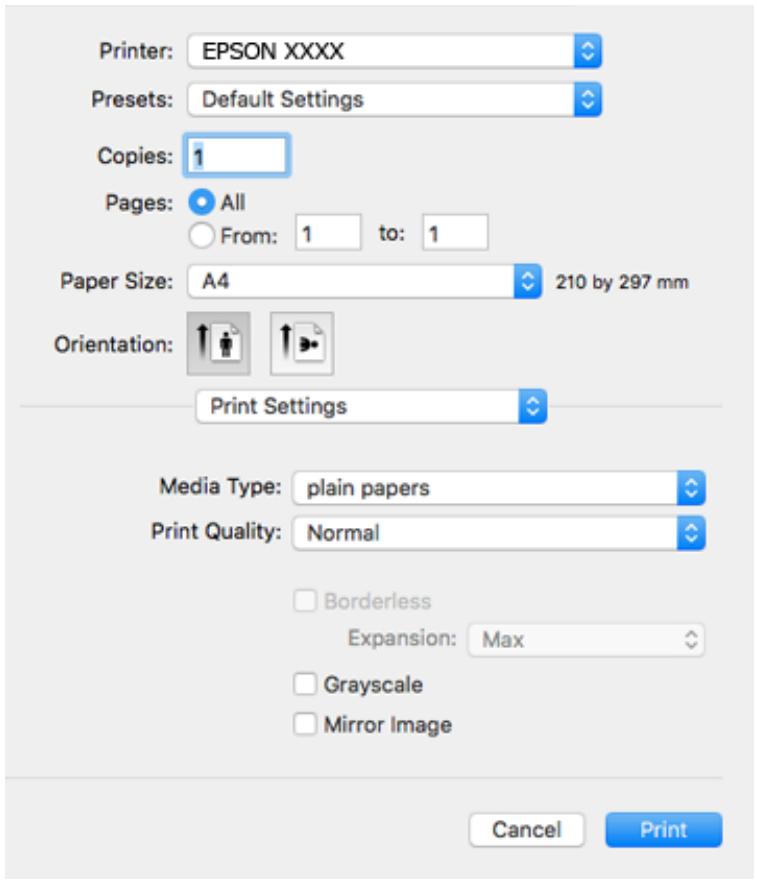Viewport: 757px width, 881px height.
Task: Tick the disabled Borderless checkbox
Action: point(305,601)
